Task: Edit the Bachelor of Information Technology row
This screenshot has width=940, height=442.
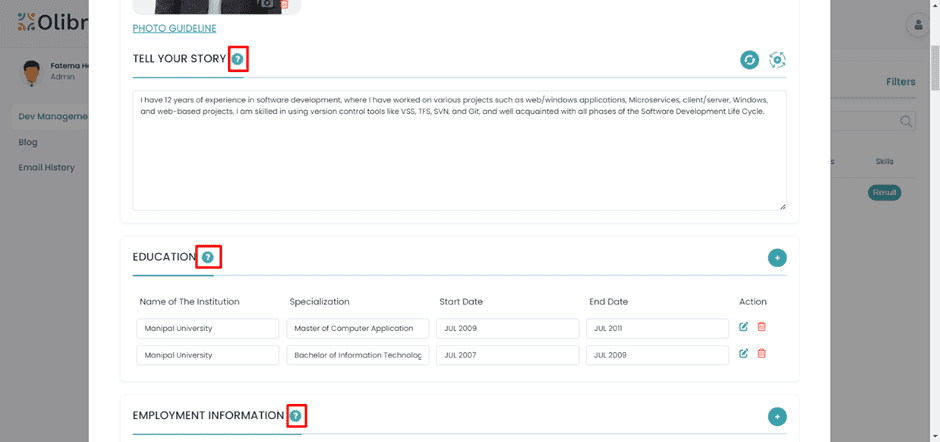Action: point(743,354)
